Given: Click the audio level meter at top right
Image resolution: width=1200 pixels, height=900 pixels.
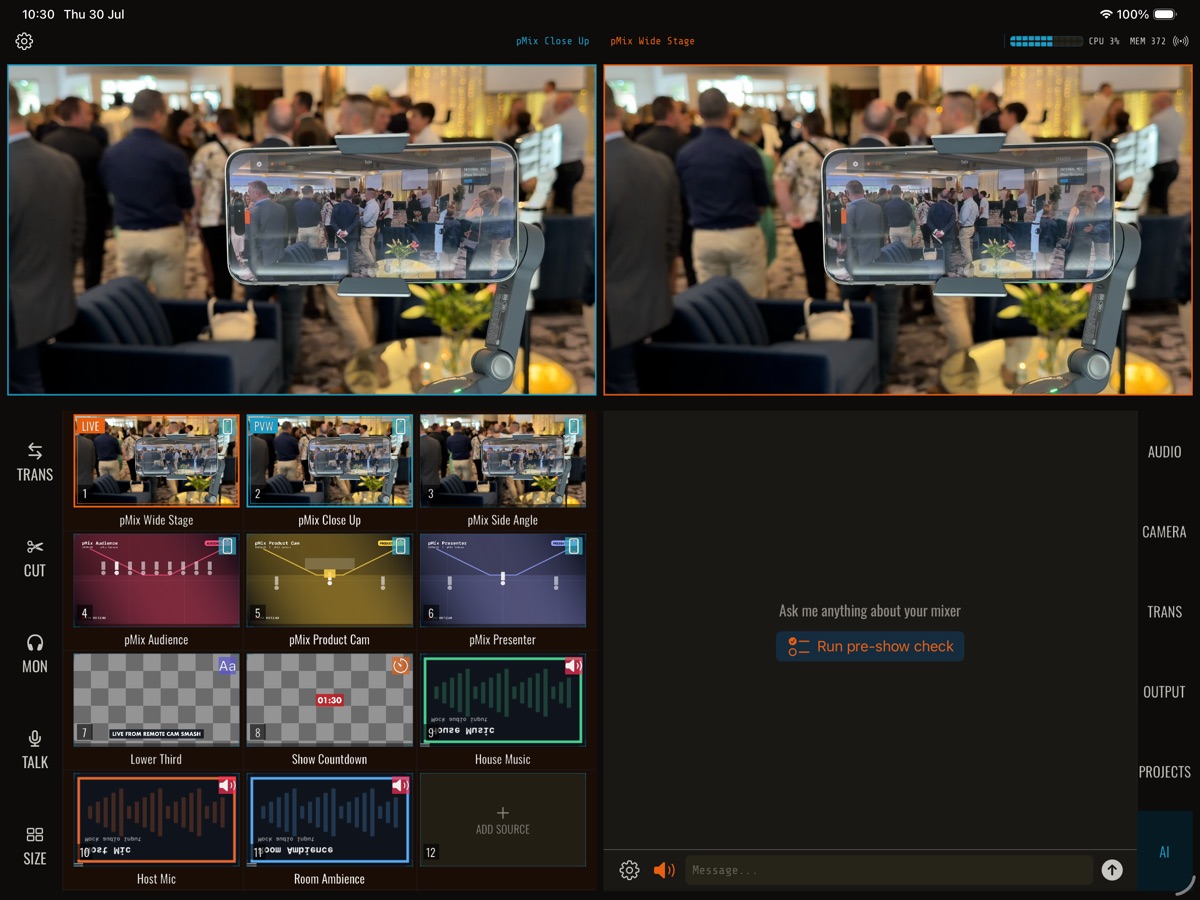Looking at the screenshot, I should tap(1046, 41).
